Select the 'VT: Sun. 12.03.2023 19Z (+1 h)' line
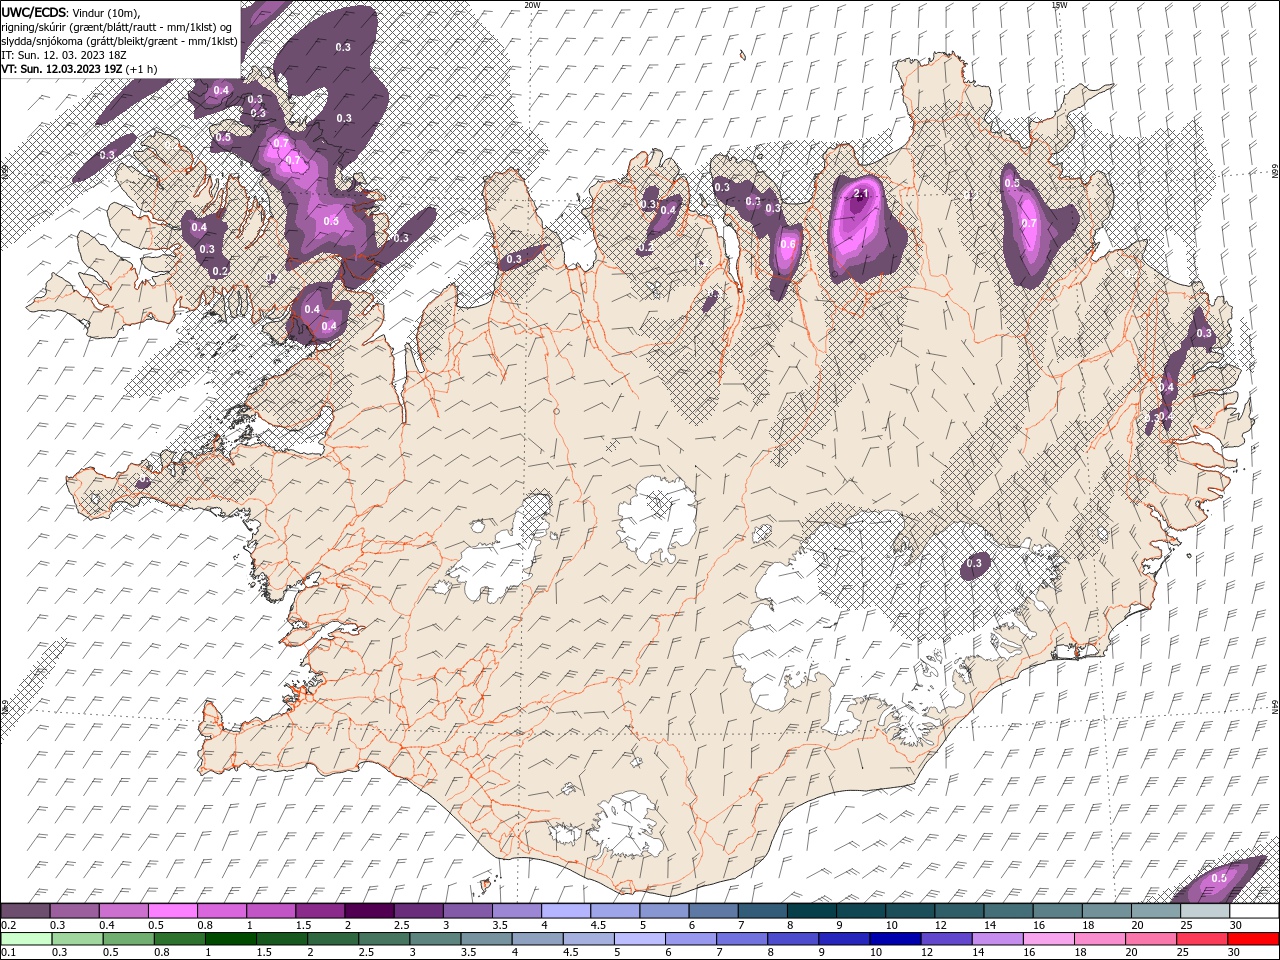Viewport: 1280px width, 960px height. coord(79,69)
